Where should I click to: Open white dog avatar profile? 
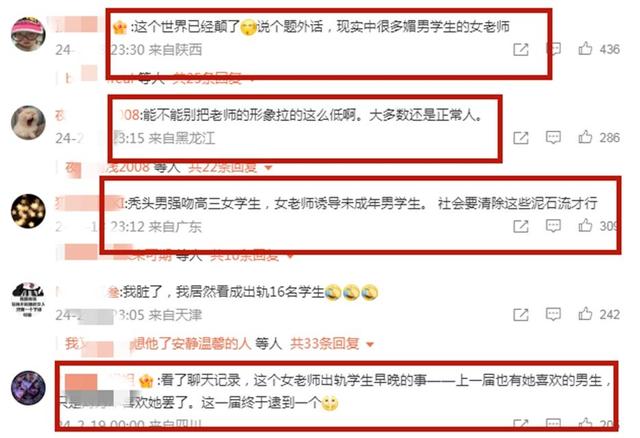point(28,122)
